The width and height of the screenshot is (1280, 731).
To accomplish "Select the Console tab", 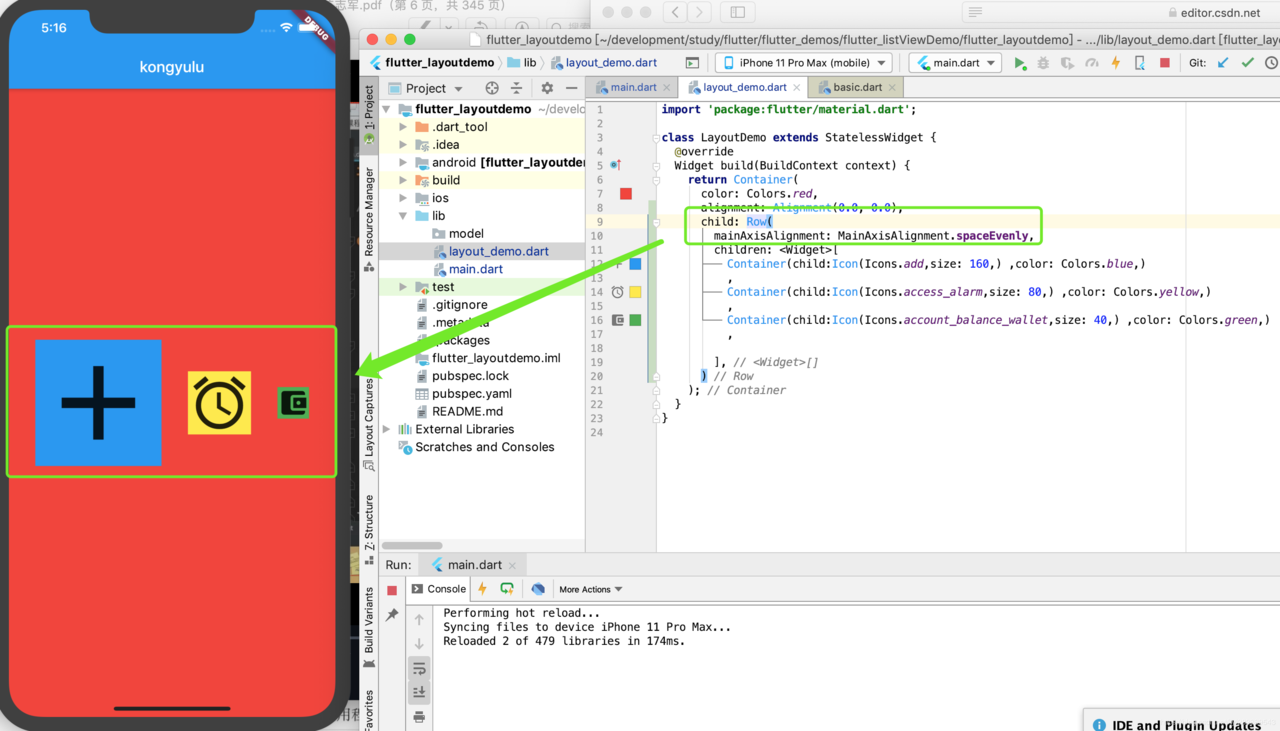I will point(439,589).
